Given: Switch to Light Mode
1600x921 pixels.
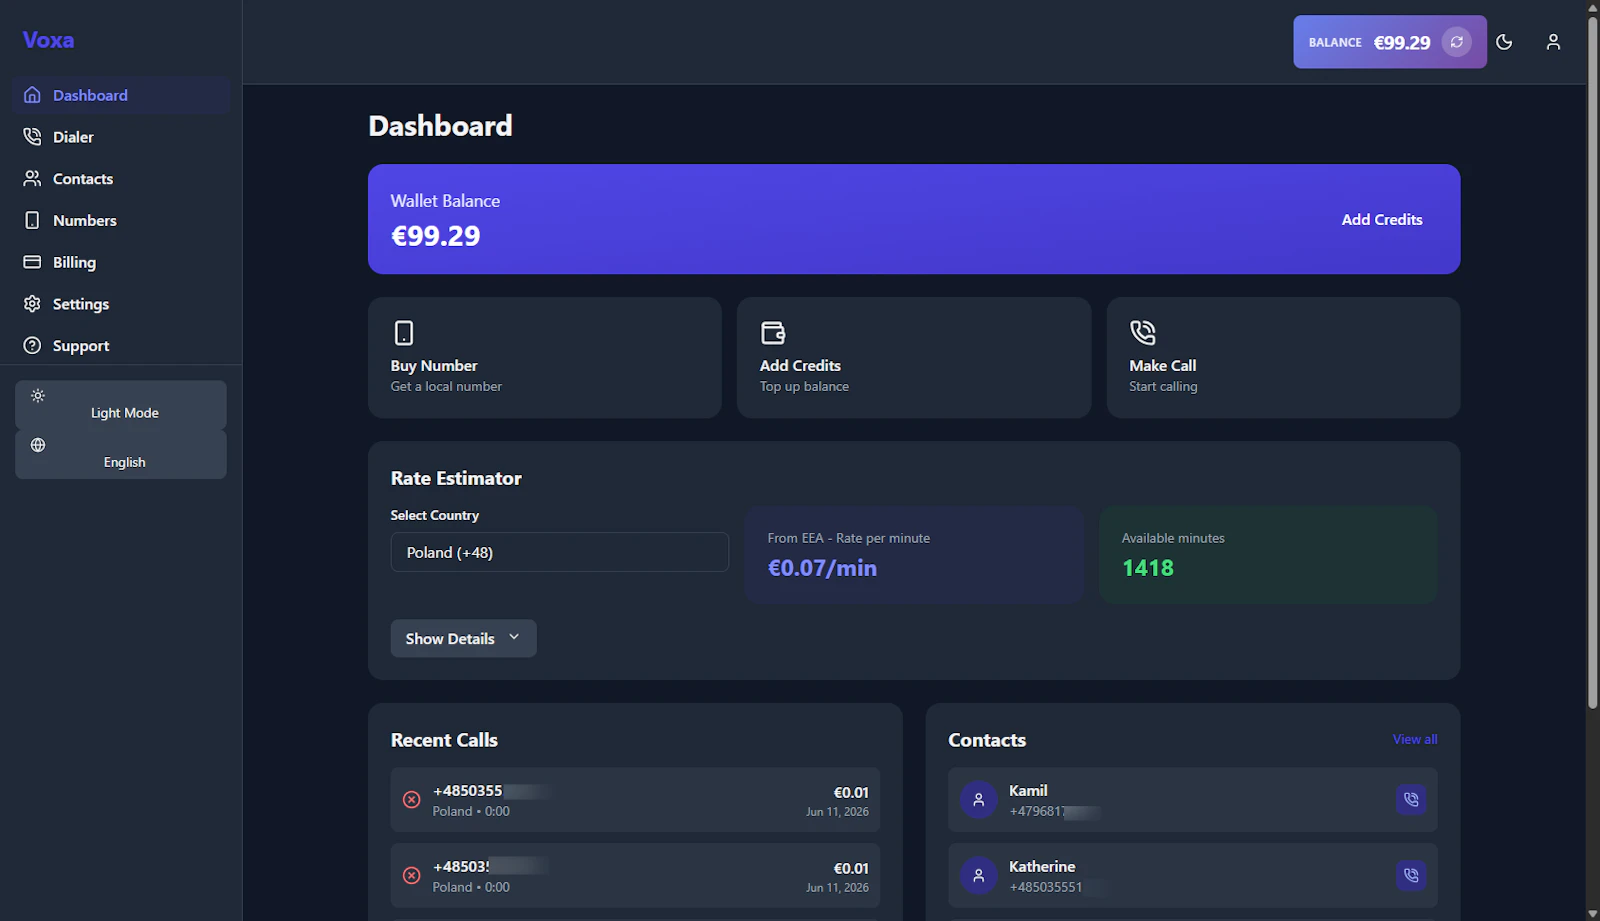Looking at the screenshot, I should point(121,405).
